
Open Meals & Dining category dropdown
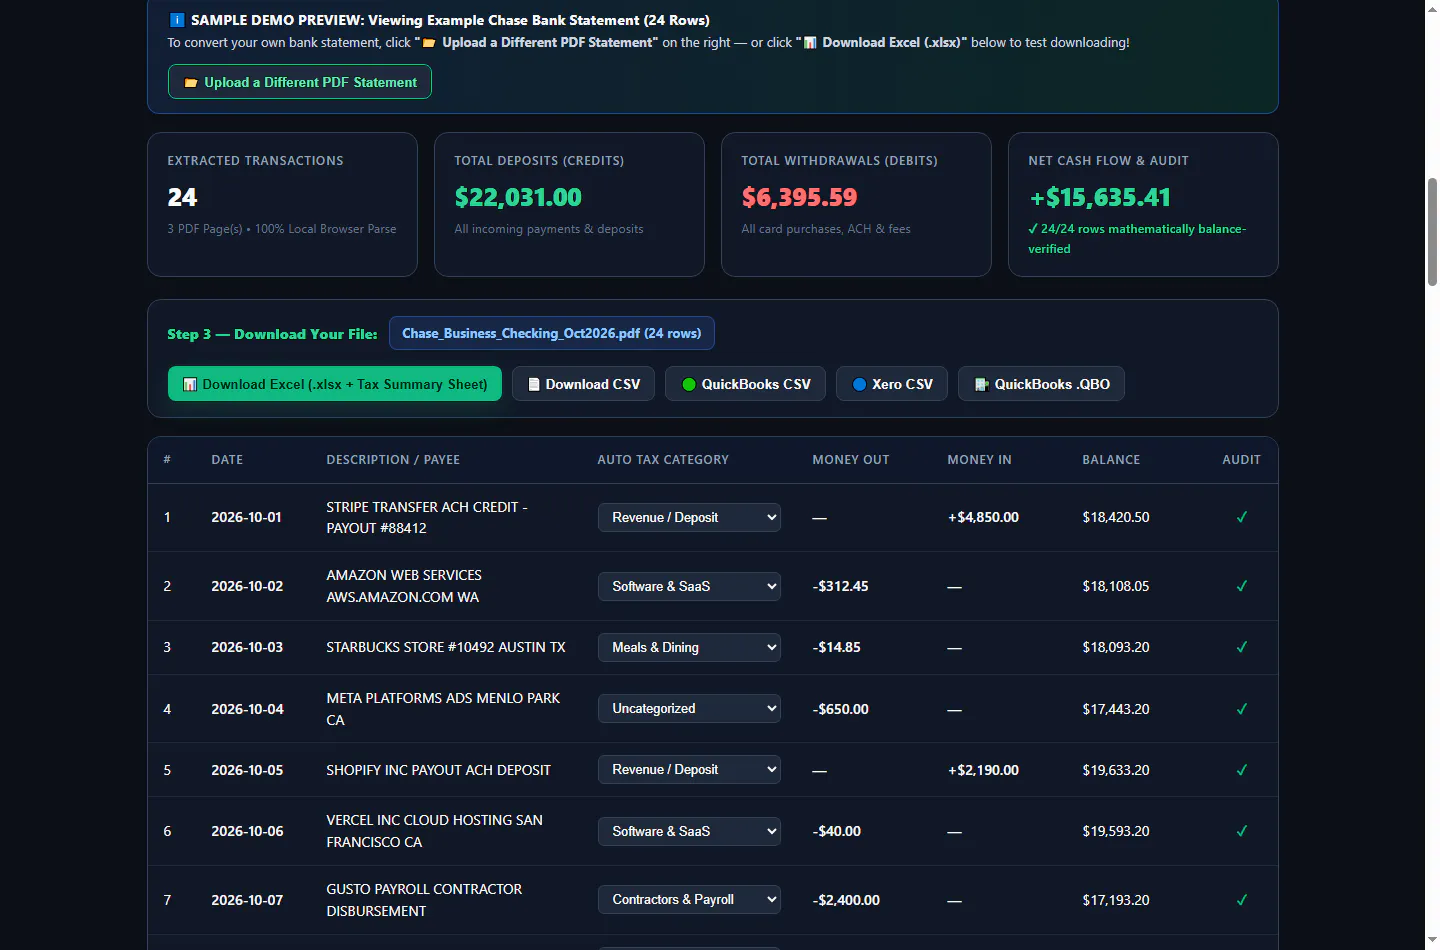[x=689, y=647]
